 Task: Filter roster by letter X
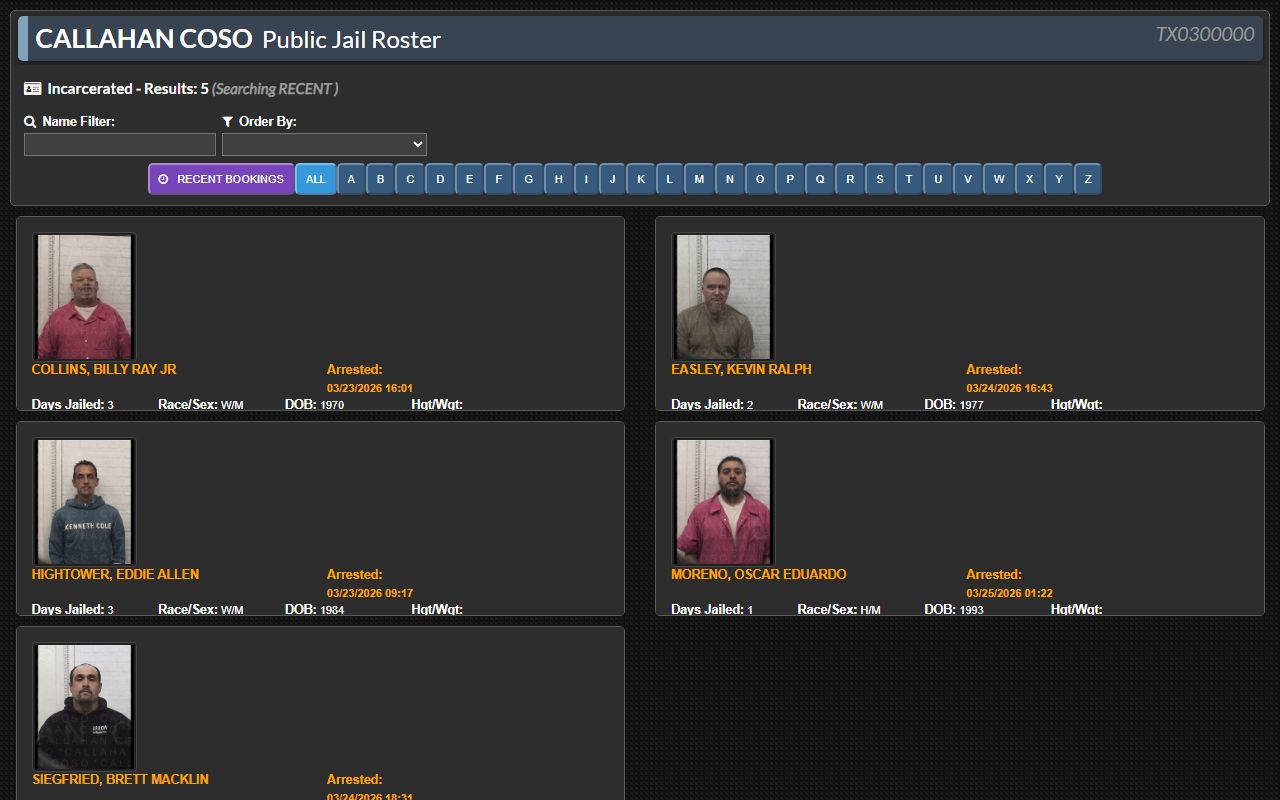point(1030,179)
